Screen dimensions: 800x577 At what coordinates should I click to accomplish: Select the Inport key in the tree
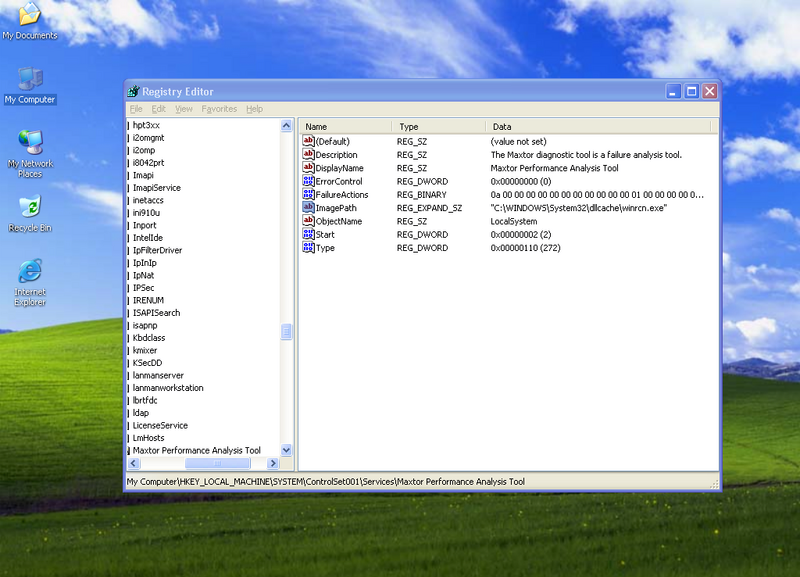point(144,225)
